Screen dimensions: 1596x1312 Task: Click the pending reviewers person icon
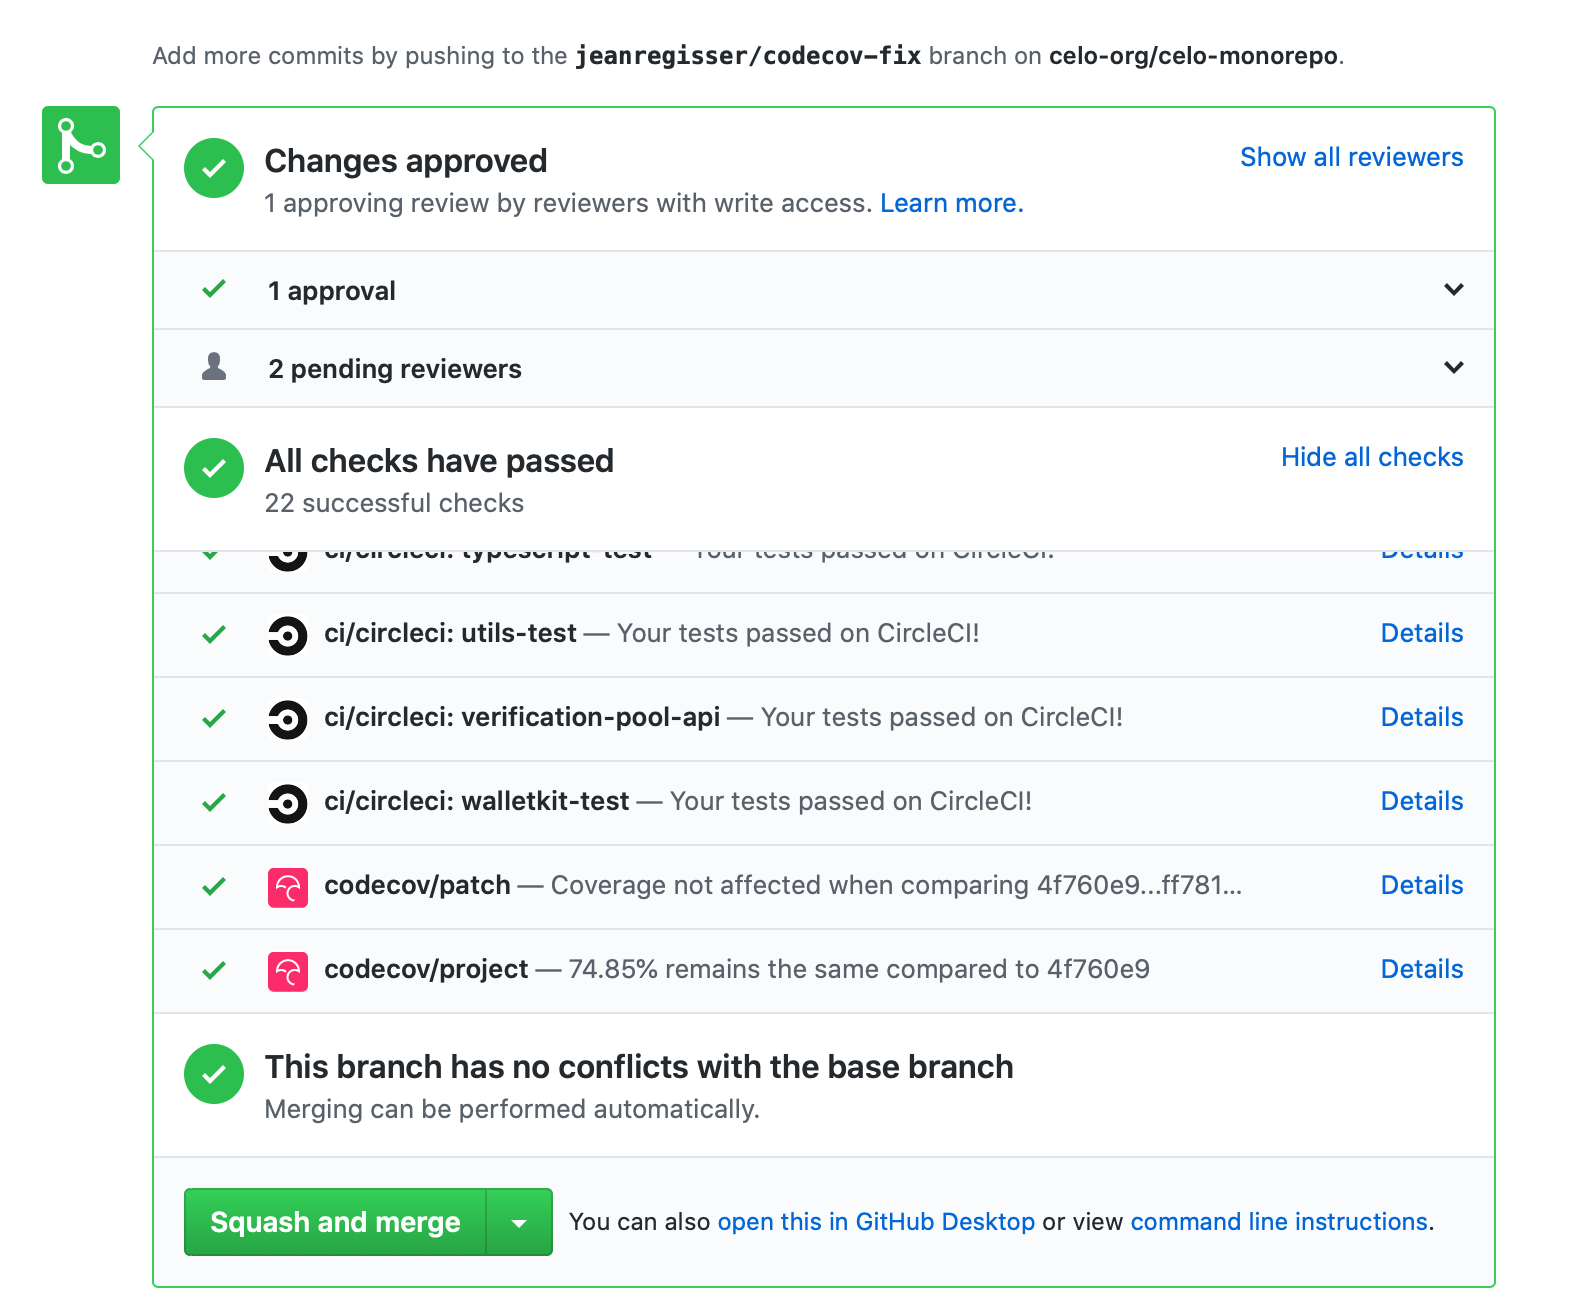[214, 368]
